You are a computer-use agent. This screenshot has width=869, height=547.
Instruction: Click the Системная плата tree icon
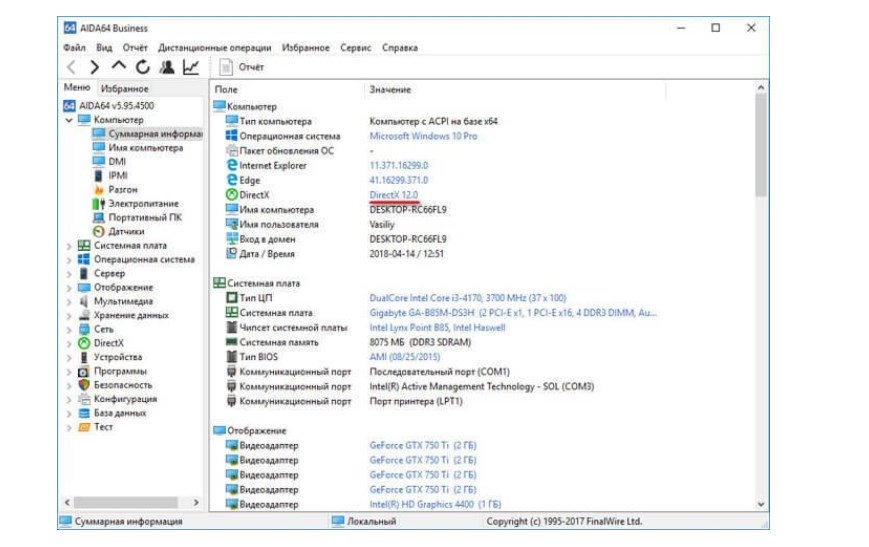(84, 246)
